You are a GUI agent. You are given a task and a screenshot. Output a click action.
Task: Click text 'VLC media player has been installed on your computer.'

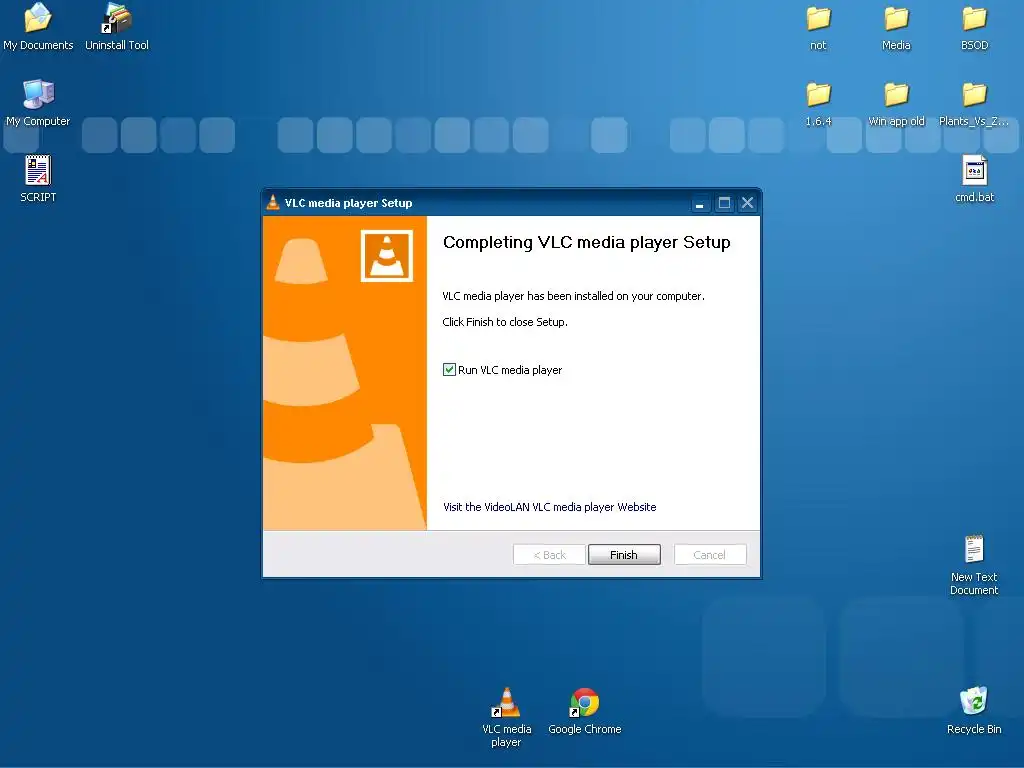coord(573,296)
